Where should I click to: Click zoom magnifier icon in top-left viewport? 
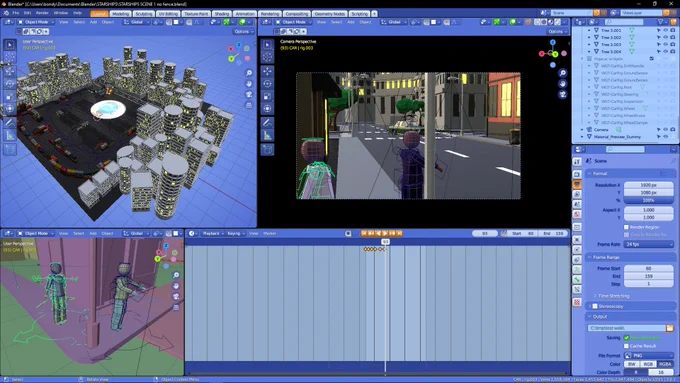[x=249, y=73]
